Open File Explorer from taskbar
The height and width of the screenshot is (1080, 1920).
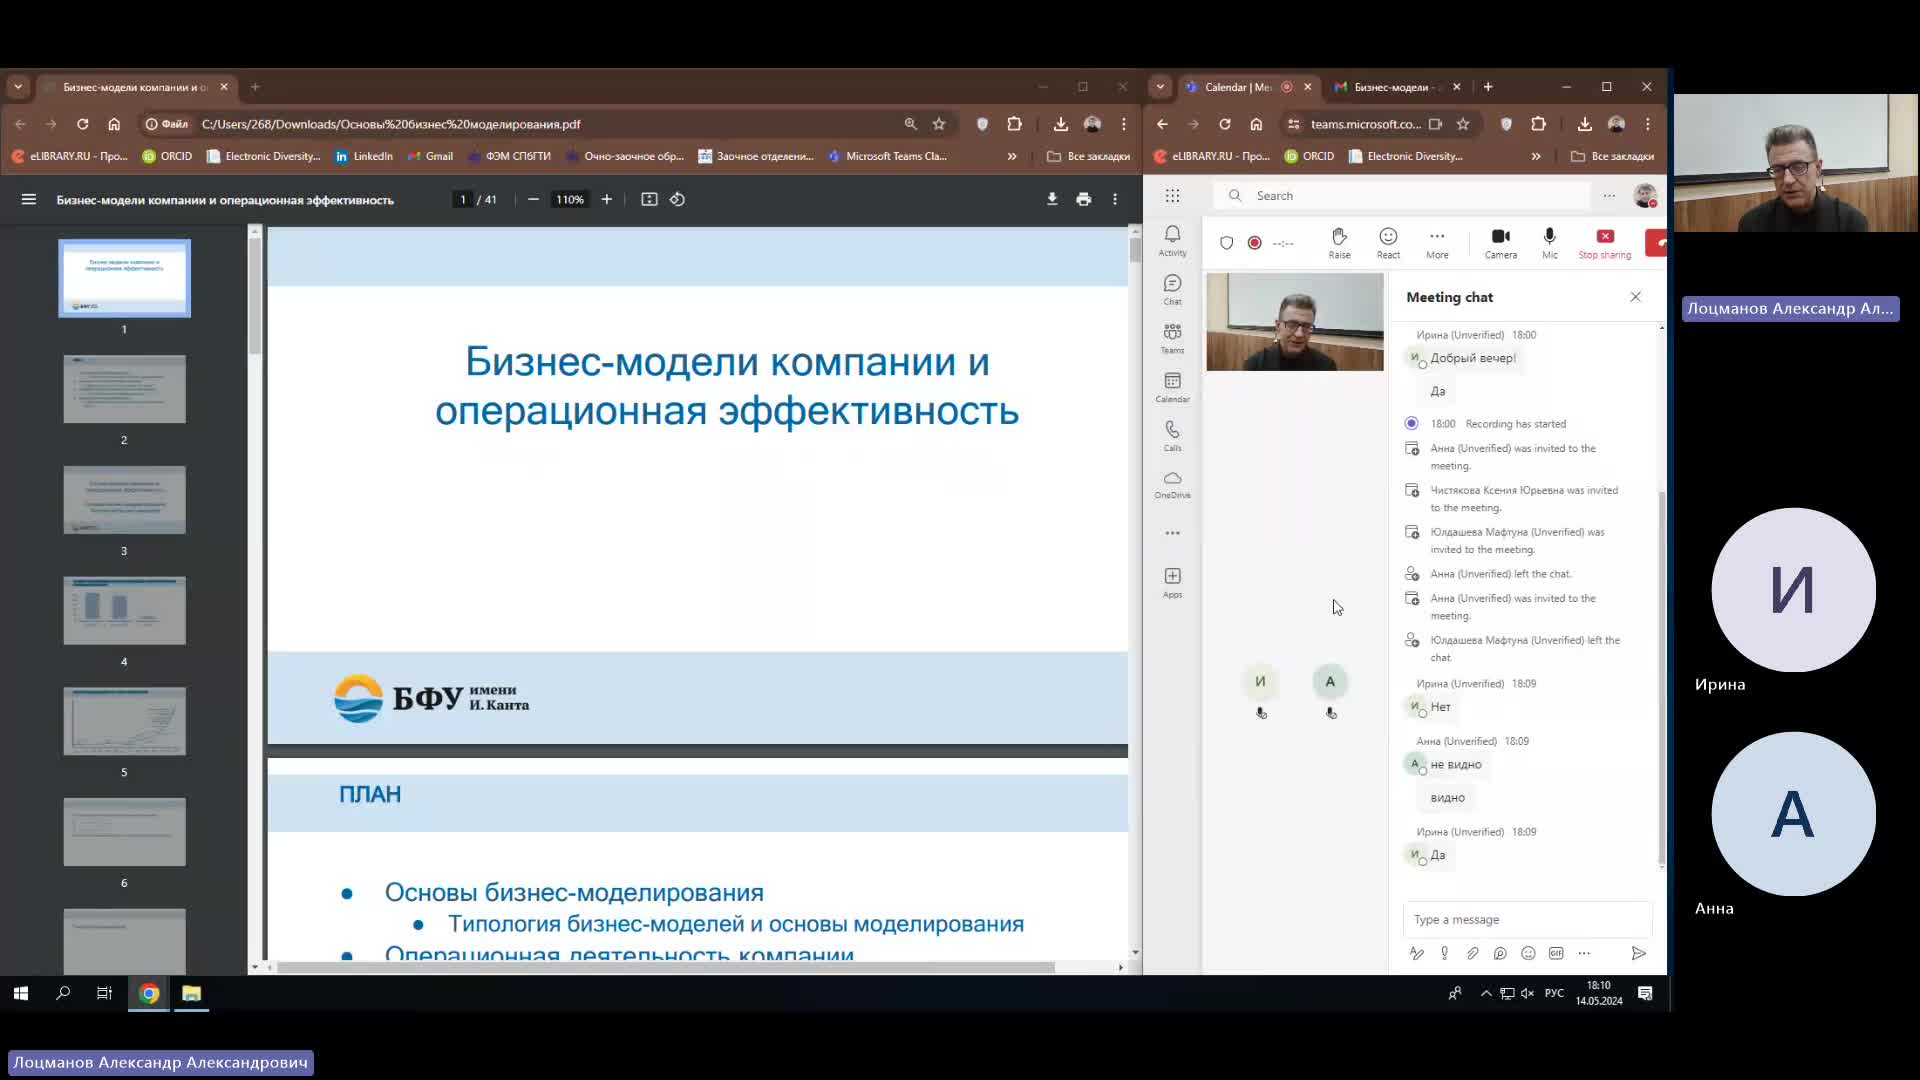(191, 993)
